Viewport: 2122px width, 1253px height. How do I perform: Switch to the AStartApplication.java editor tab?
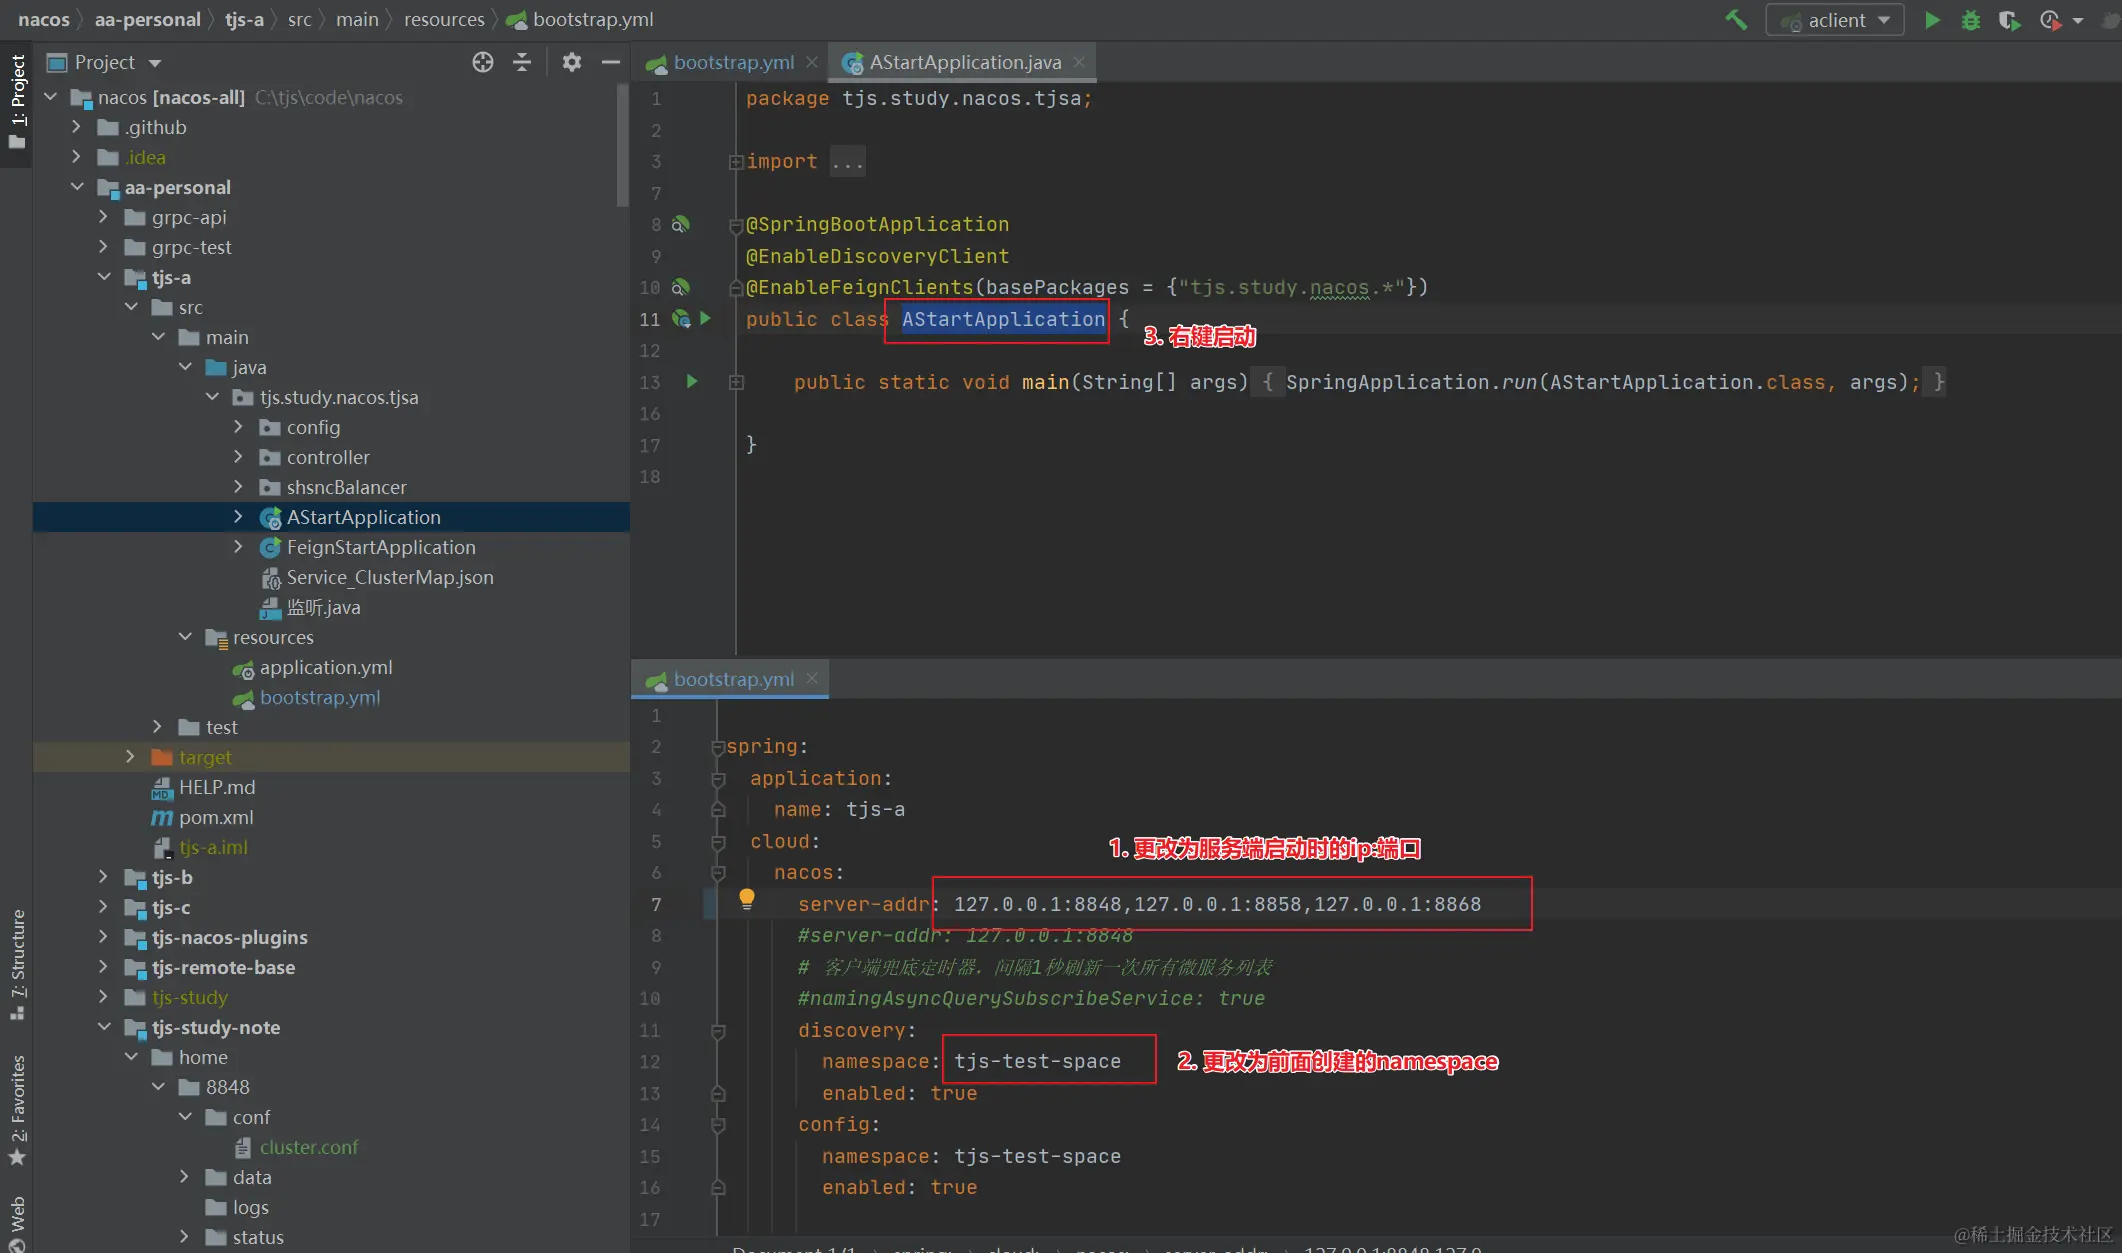[x=964, y=62]
